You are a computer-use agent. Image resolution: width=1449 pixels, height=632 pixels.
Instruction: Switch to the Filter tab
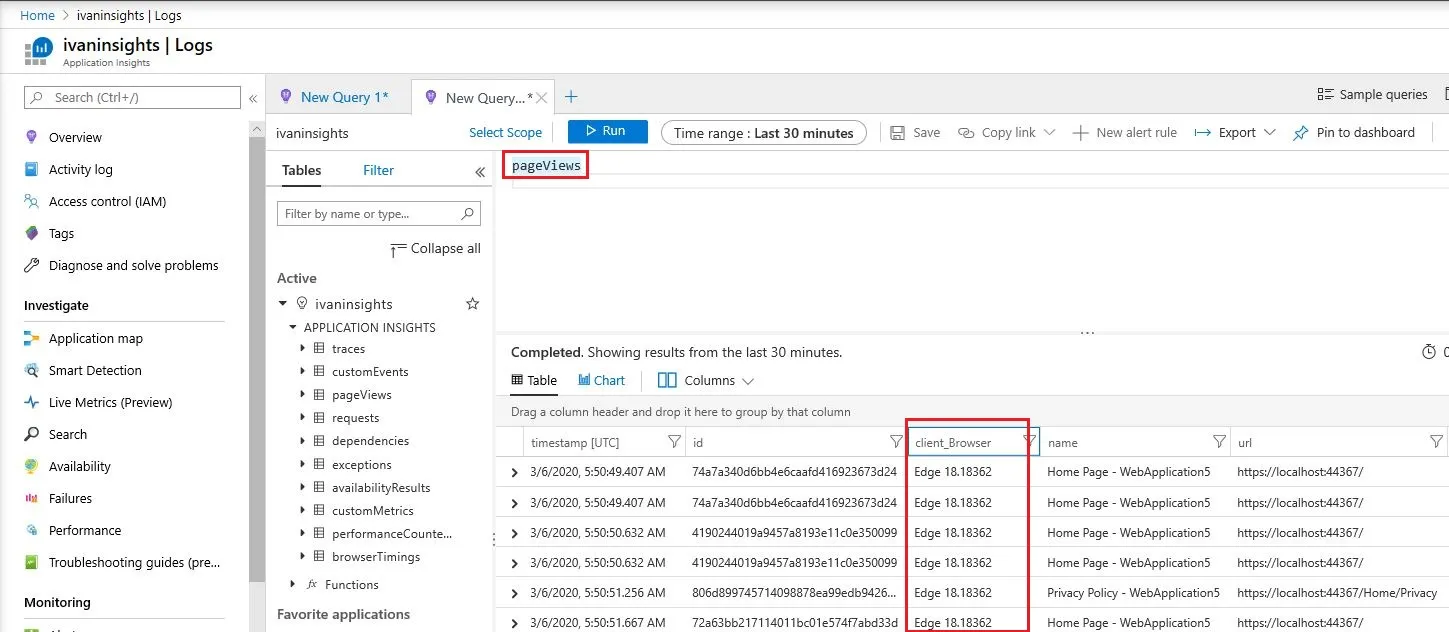point(378,170)
